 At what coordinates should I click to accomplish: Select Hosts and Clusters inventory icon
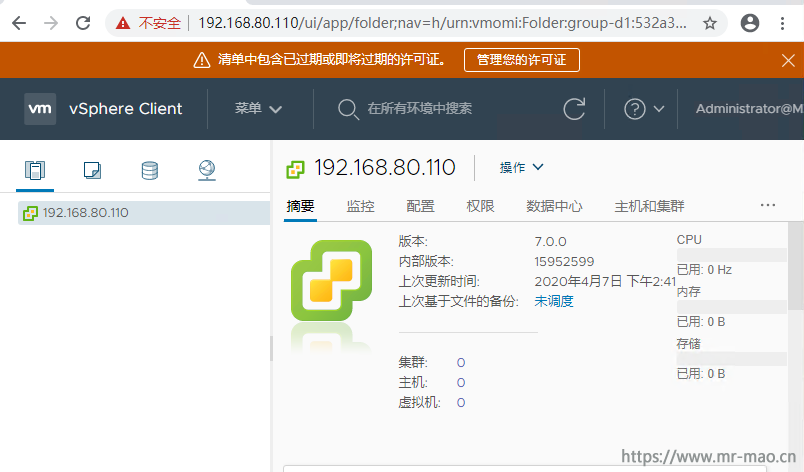pos(35,170)
